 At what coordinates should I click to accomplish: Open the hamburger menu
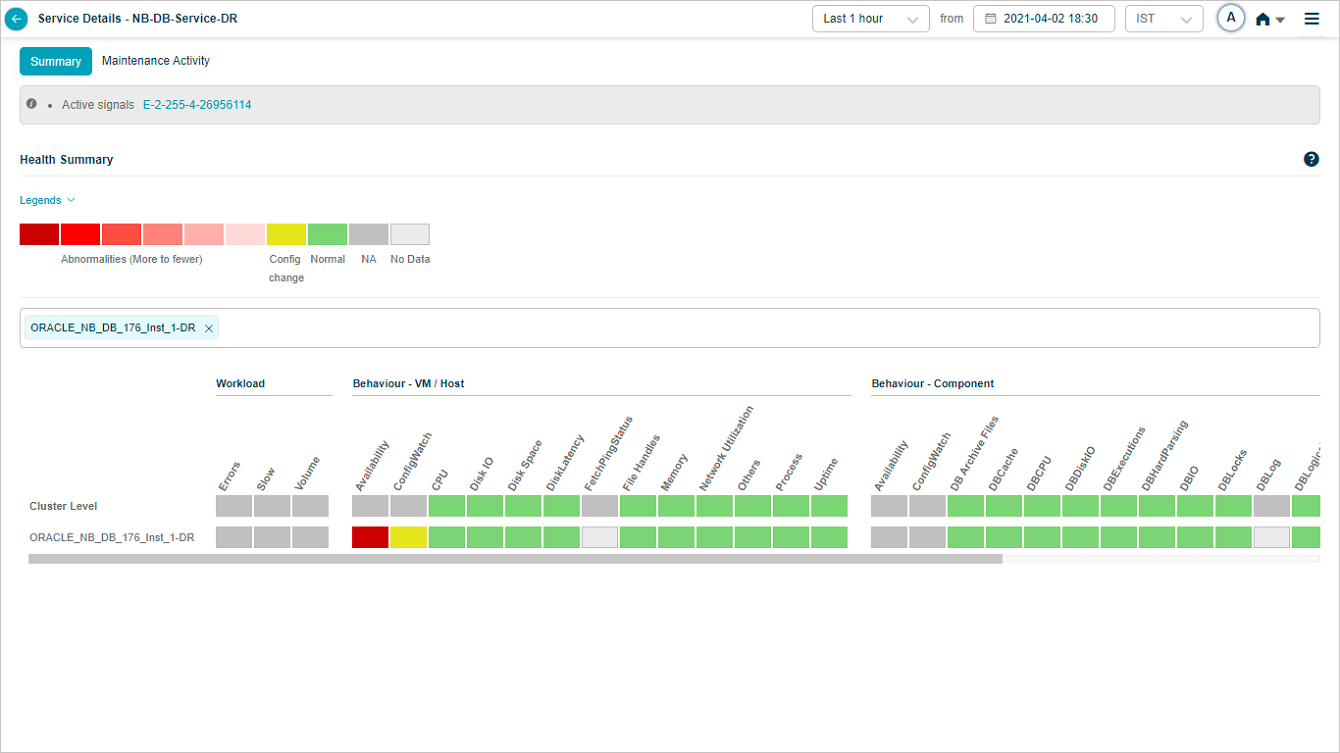click(1312, 19)
